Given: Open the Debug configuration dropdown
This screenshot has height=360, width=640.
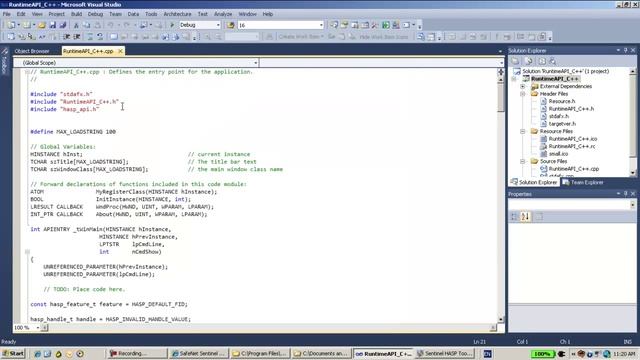Looking at the screenshot, I should pyautogui.click(x=218, y=25).
